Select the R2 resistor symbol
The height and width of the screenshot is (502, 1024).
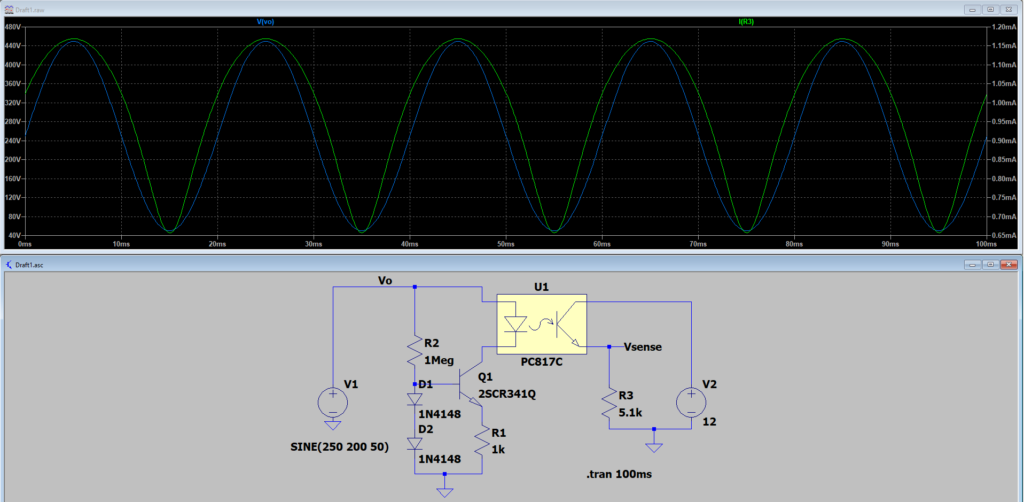coord(414,352)
